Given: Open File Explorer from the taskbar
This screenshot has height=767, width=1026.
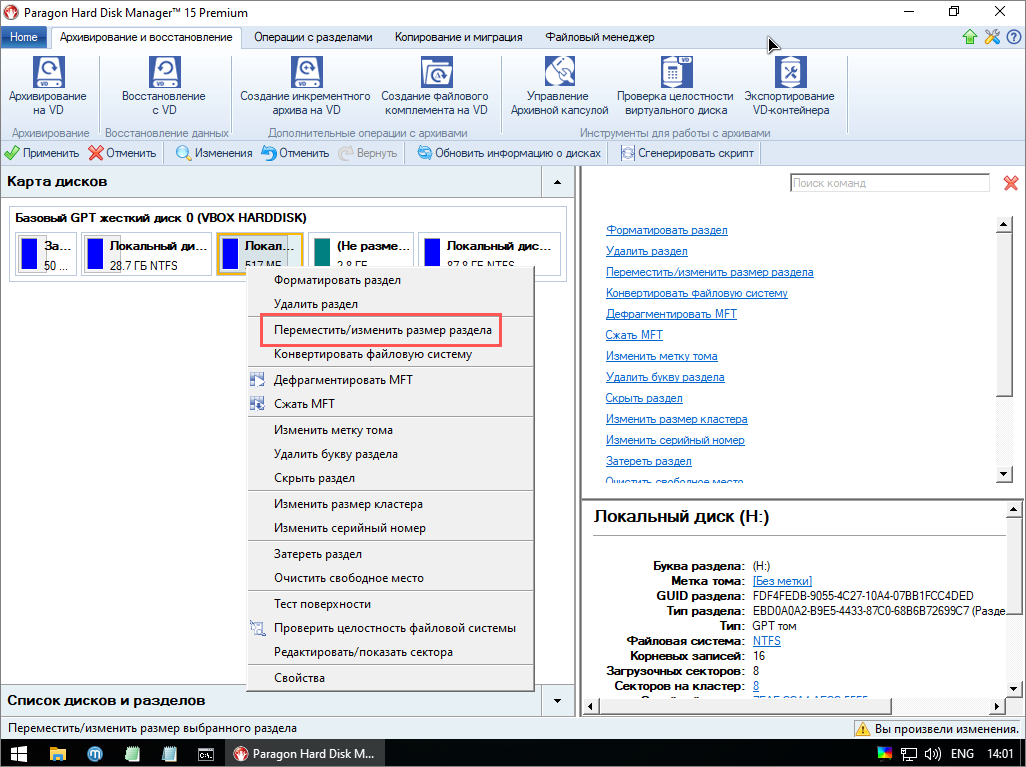Looking at the screenshot, I should point(58,754).
